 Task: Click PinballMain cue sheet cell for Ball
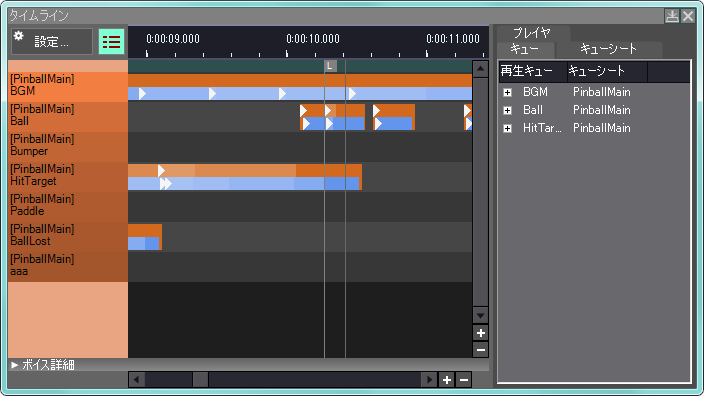coord(602,110)
